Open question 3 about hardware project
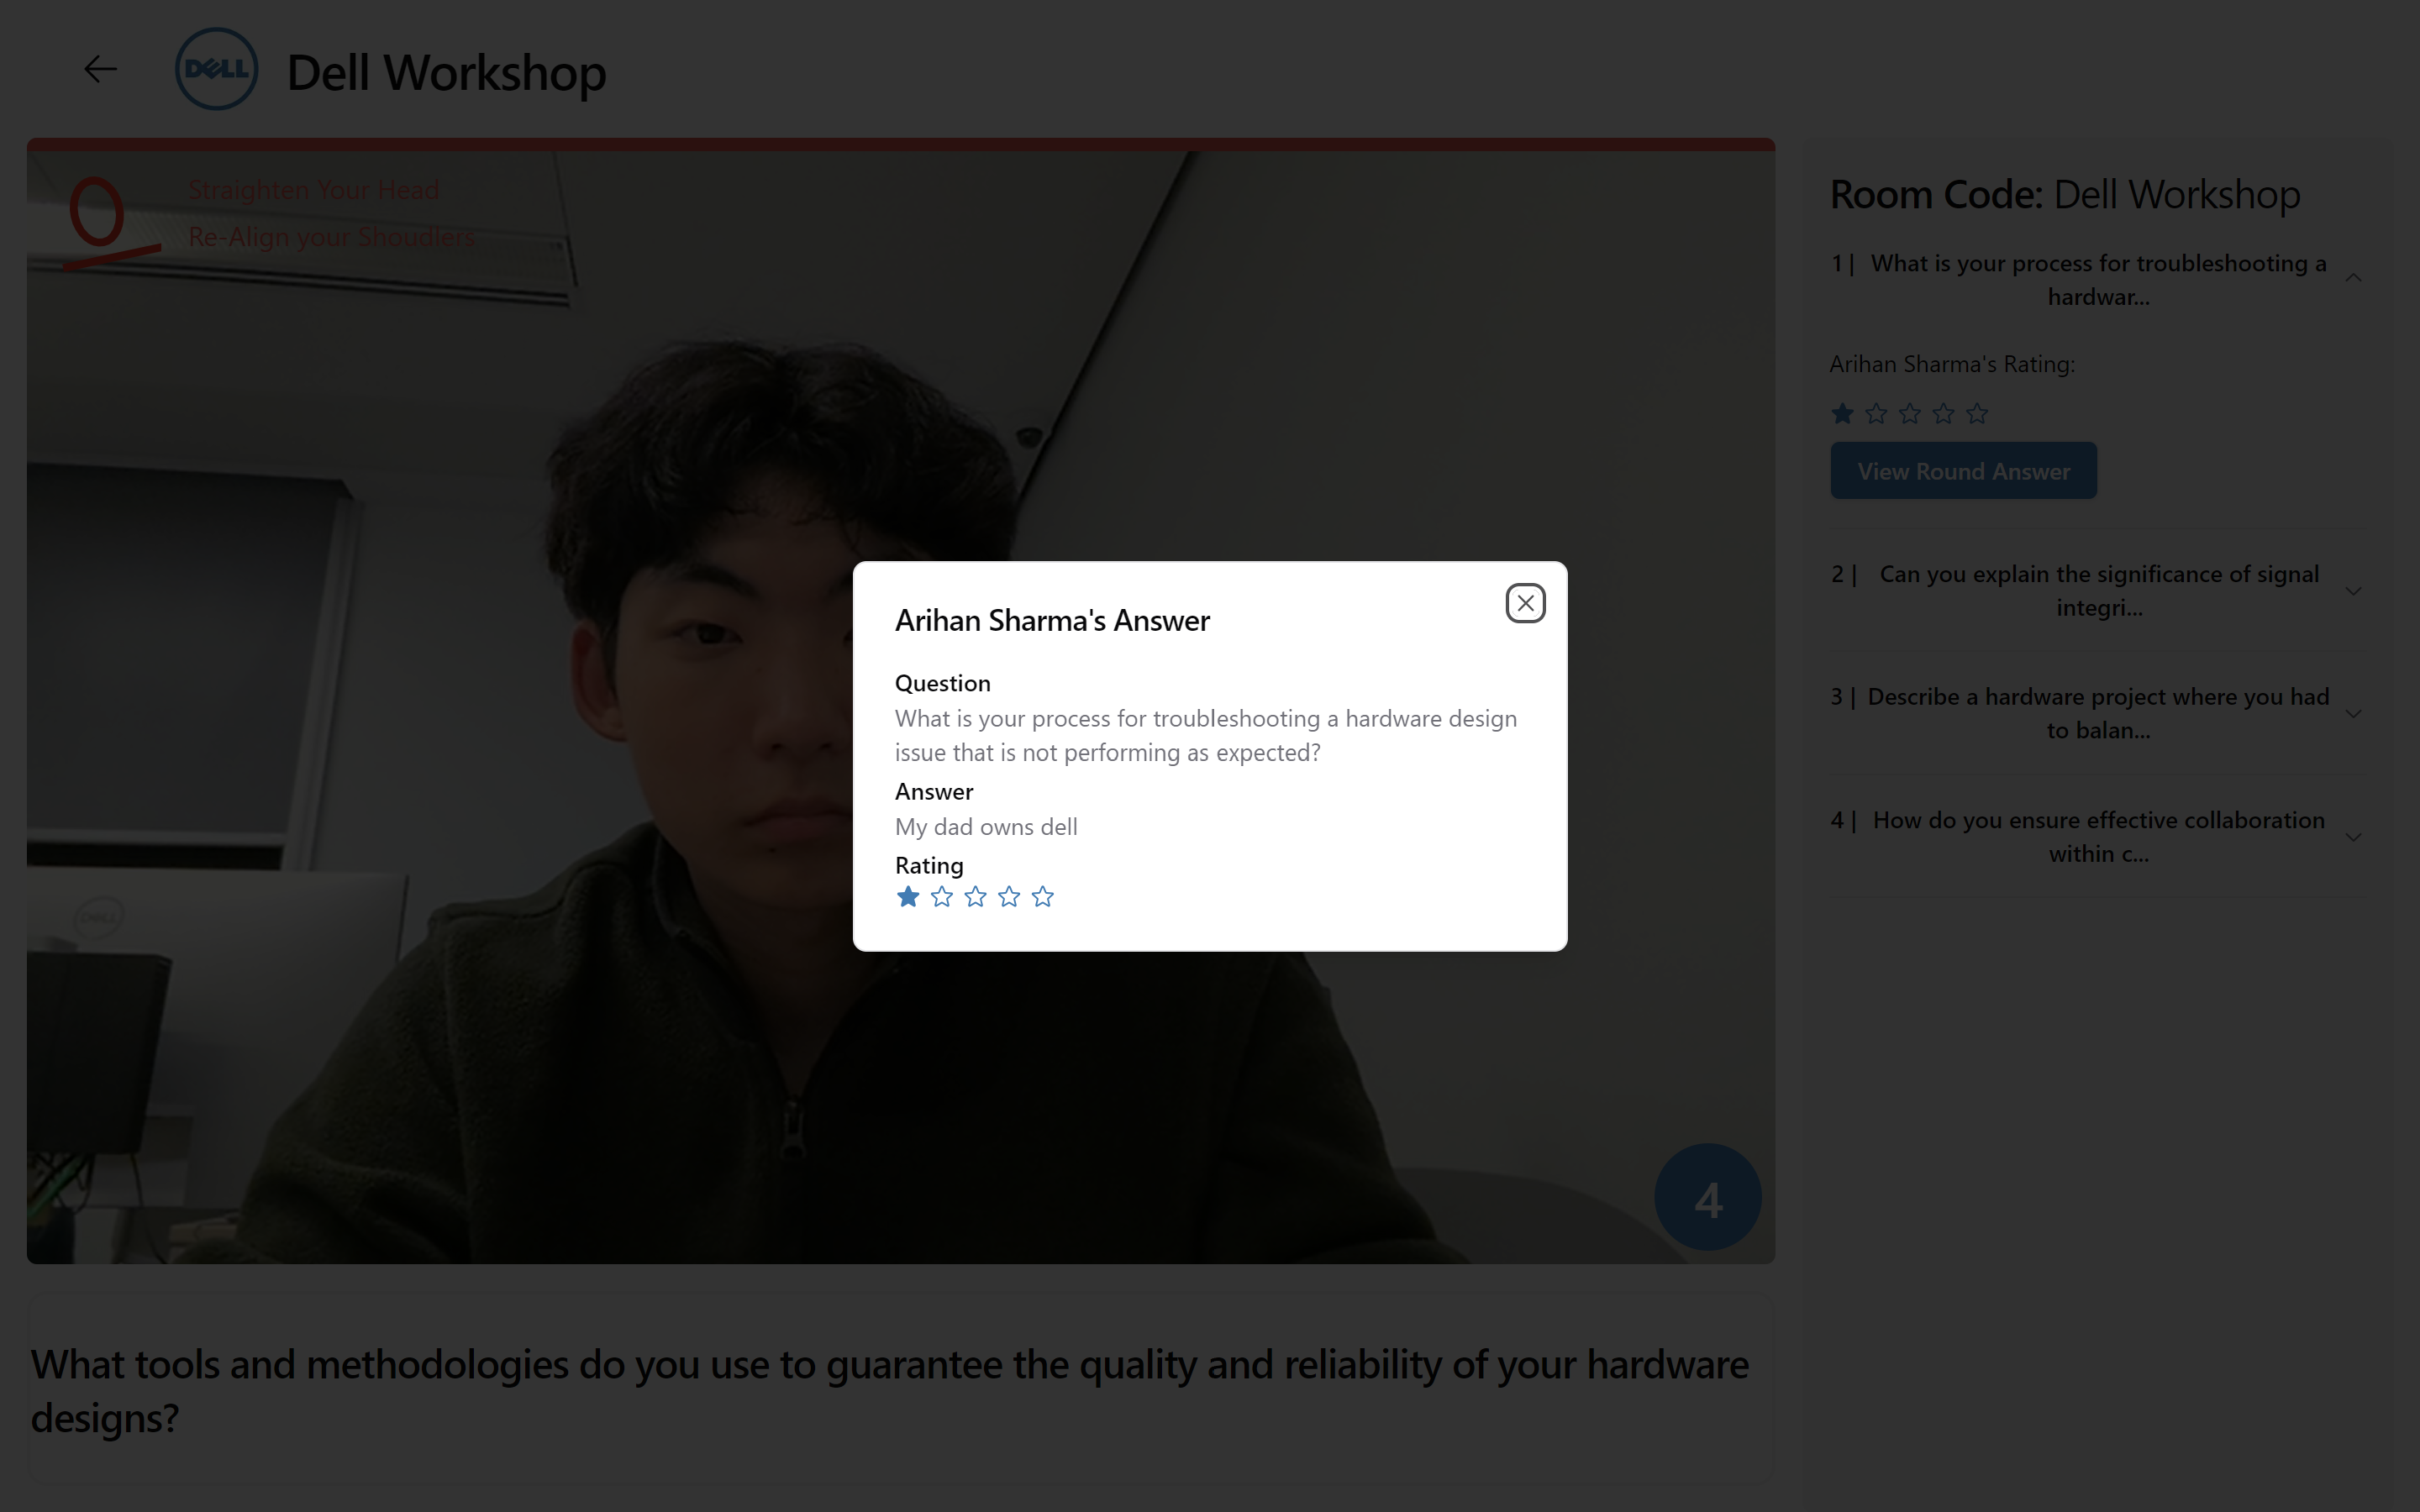2420x1512 pixels. (2098, 713)
